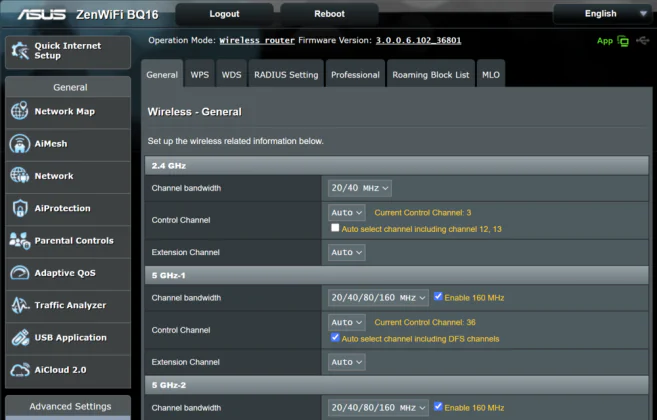Screen dimensions: 657x420
Task: Click the Parental Controls people icon
Action: coord(20,241)
